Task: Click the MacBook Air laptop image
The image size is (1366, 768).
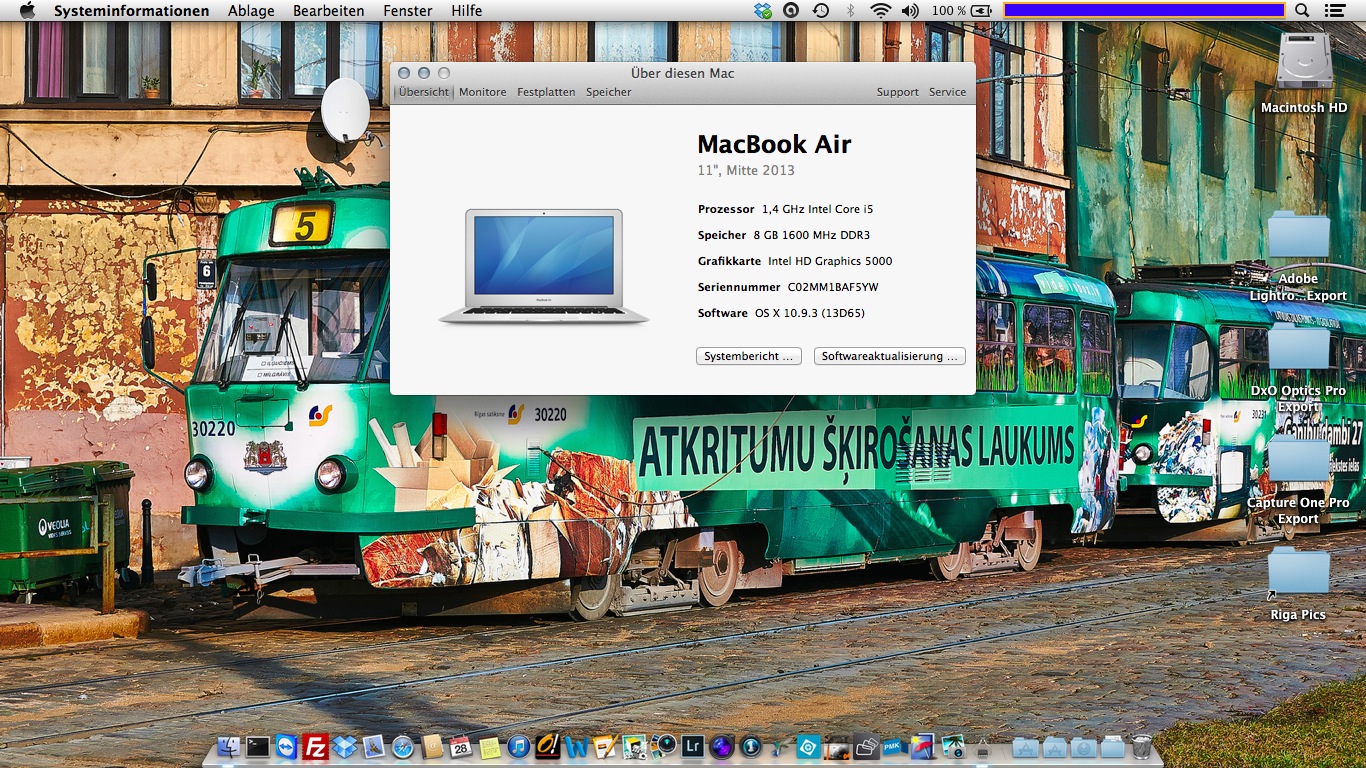Action: pos(544,266)
